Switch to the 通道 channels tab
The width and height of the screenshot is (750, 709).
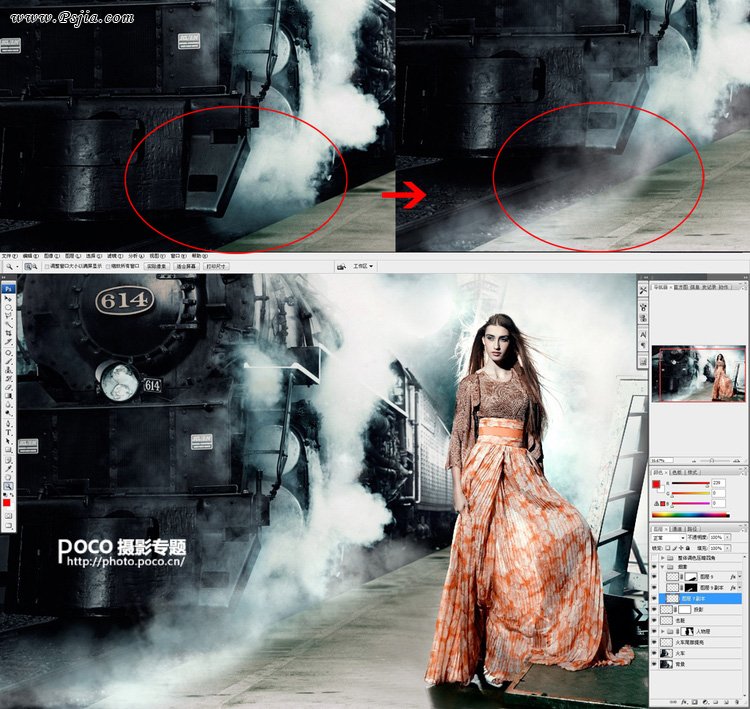[x=677, y=527]
